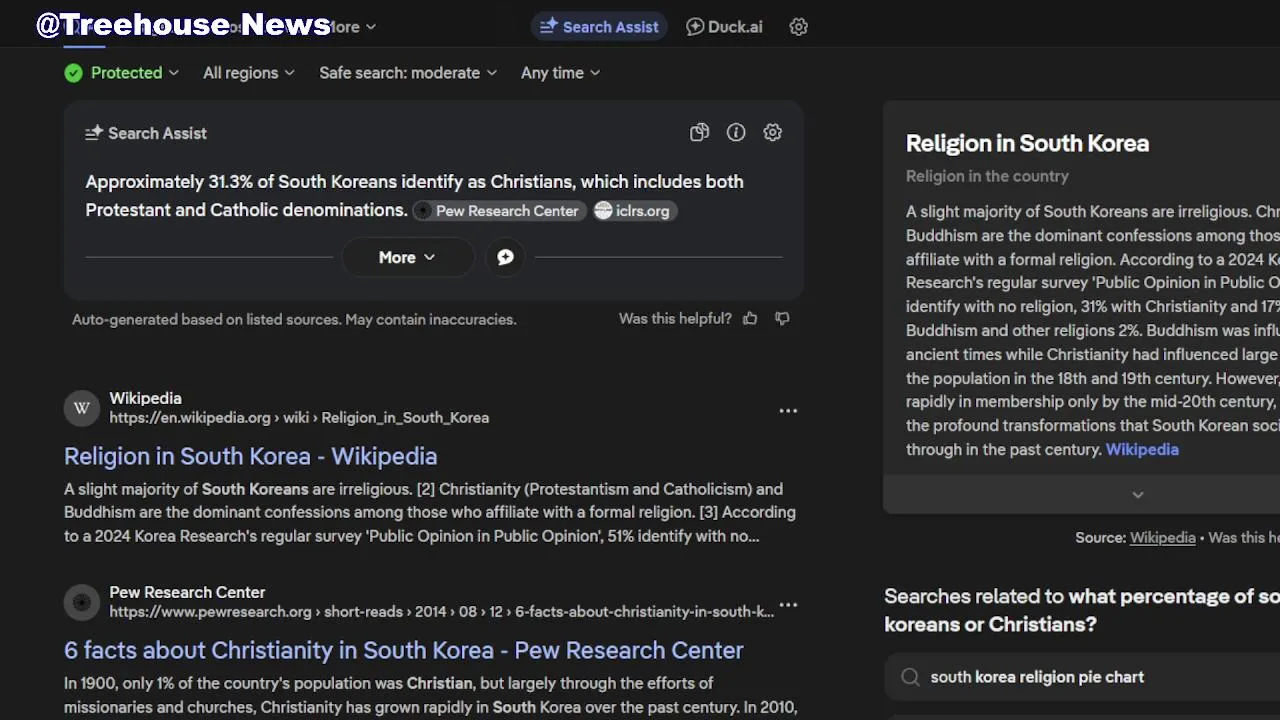Screen dimensions: 1280x720
Task: Follow Wikipedia link in knowledge panel text
Action: (x=1142, y=450)
